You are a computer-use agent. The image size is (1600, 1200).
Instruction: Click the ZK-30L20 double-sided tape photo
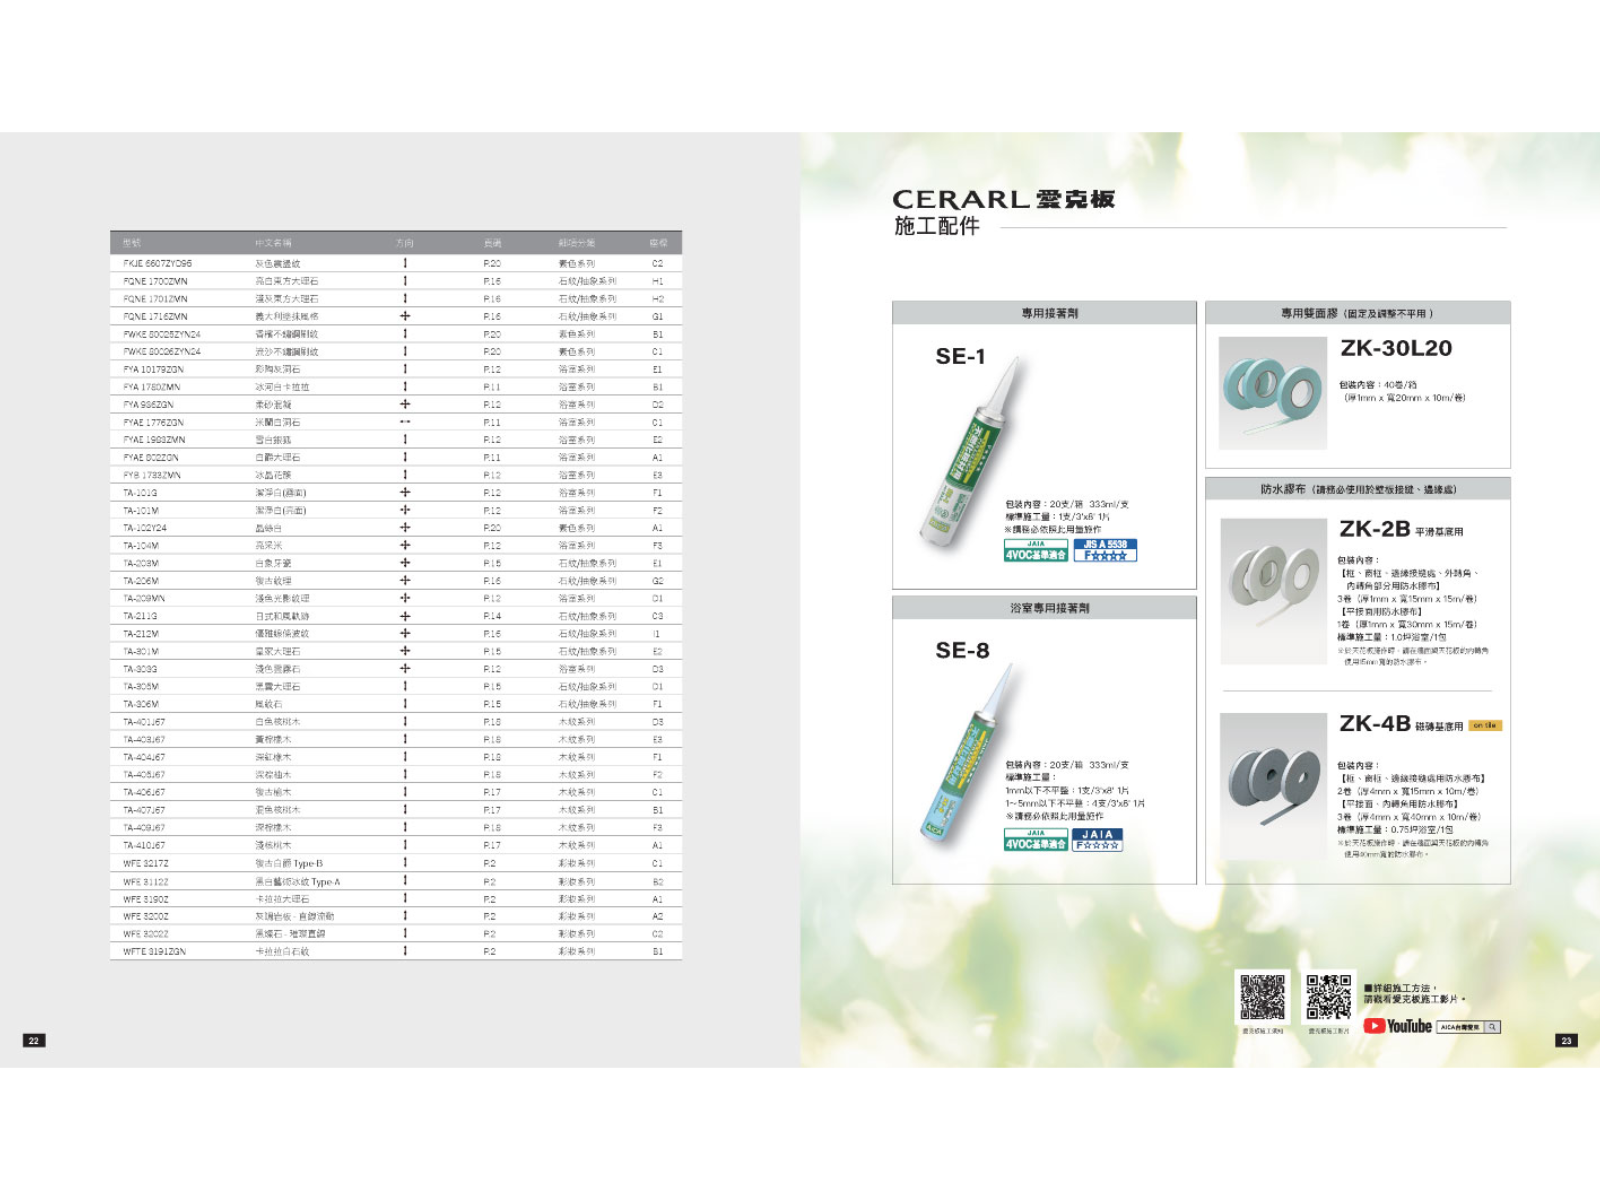(1272, 393)
